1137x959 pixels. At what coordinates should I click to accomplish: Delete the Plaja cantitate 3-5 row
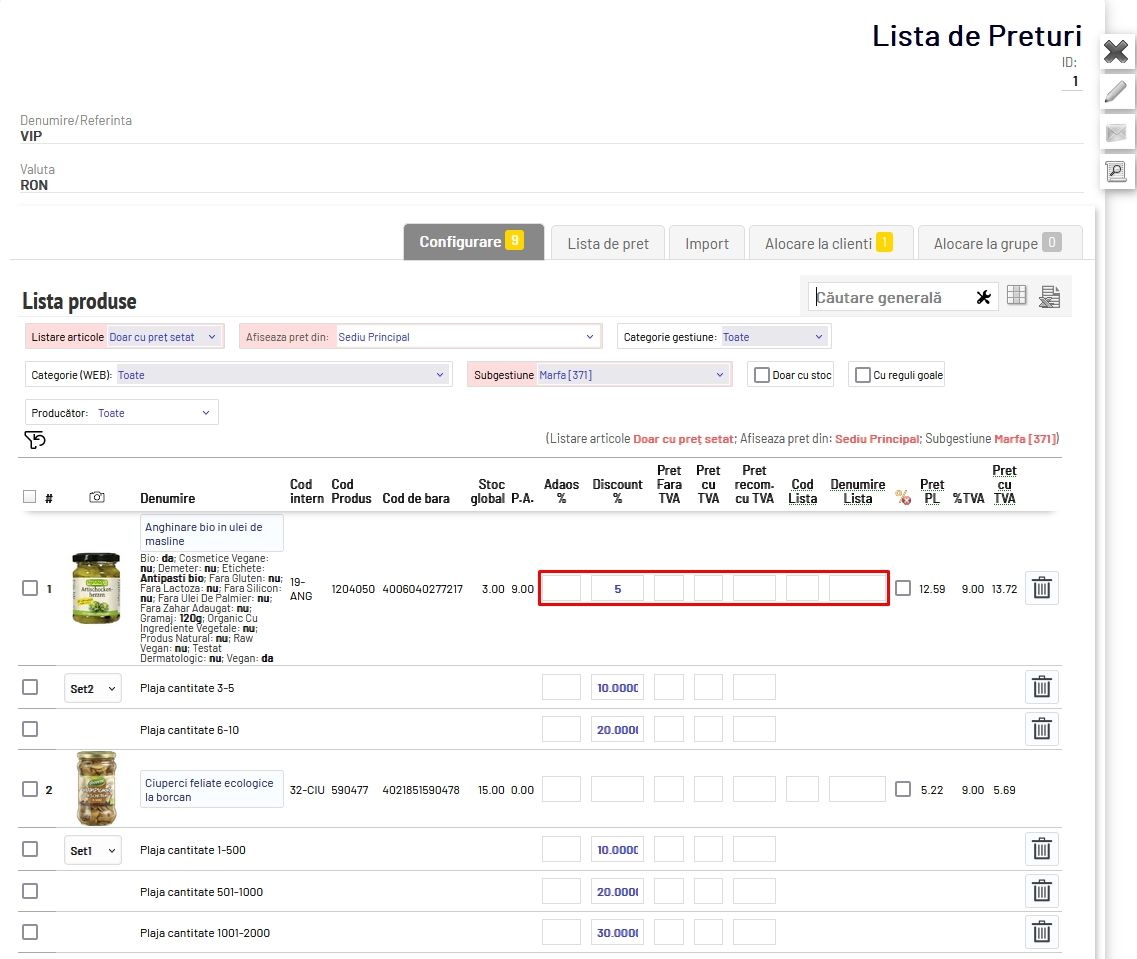point(1041,687)
